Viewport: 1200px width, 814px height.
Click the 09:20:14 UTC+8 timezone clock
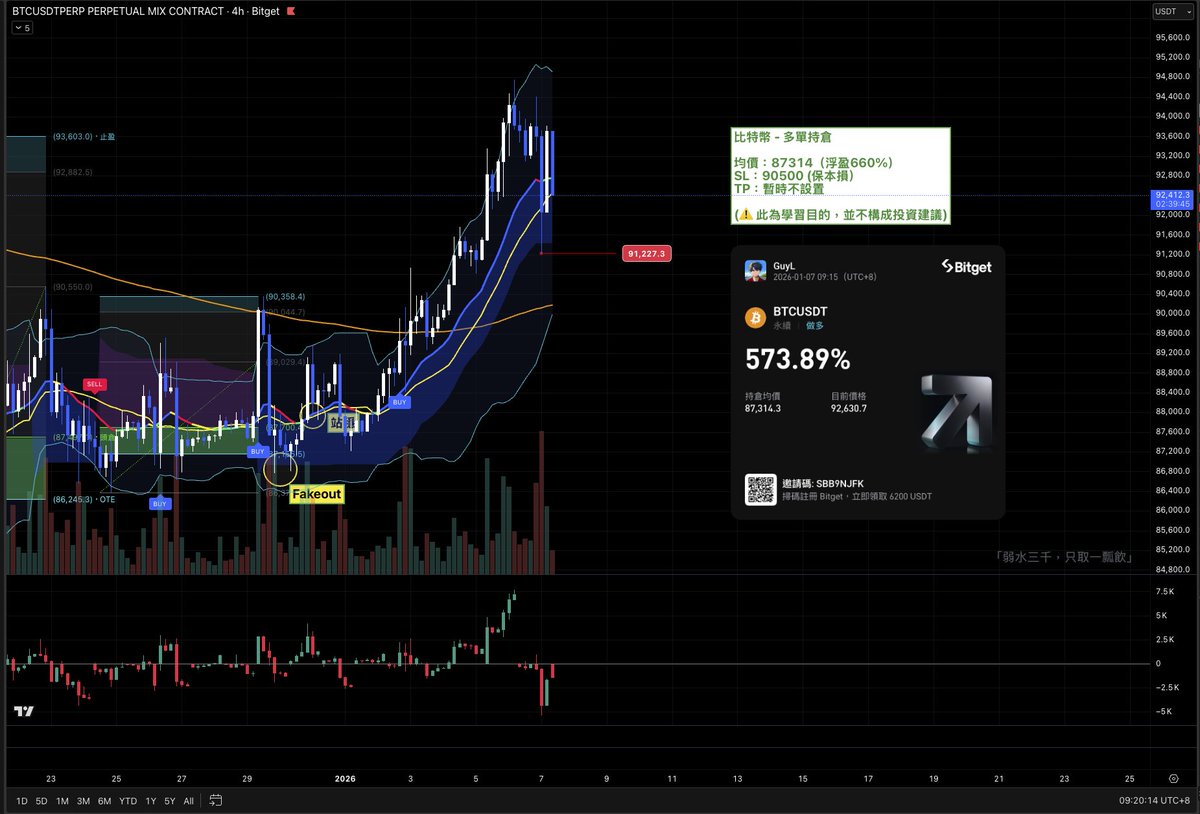pos(1156,801)
